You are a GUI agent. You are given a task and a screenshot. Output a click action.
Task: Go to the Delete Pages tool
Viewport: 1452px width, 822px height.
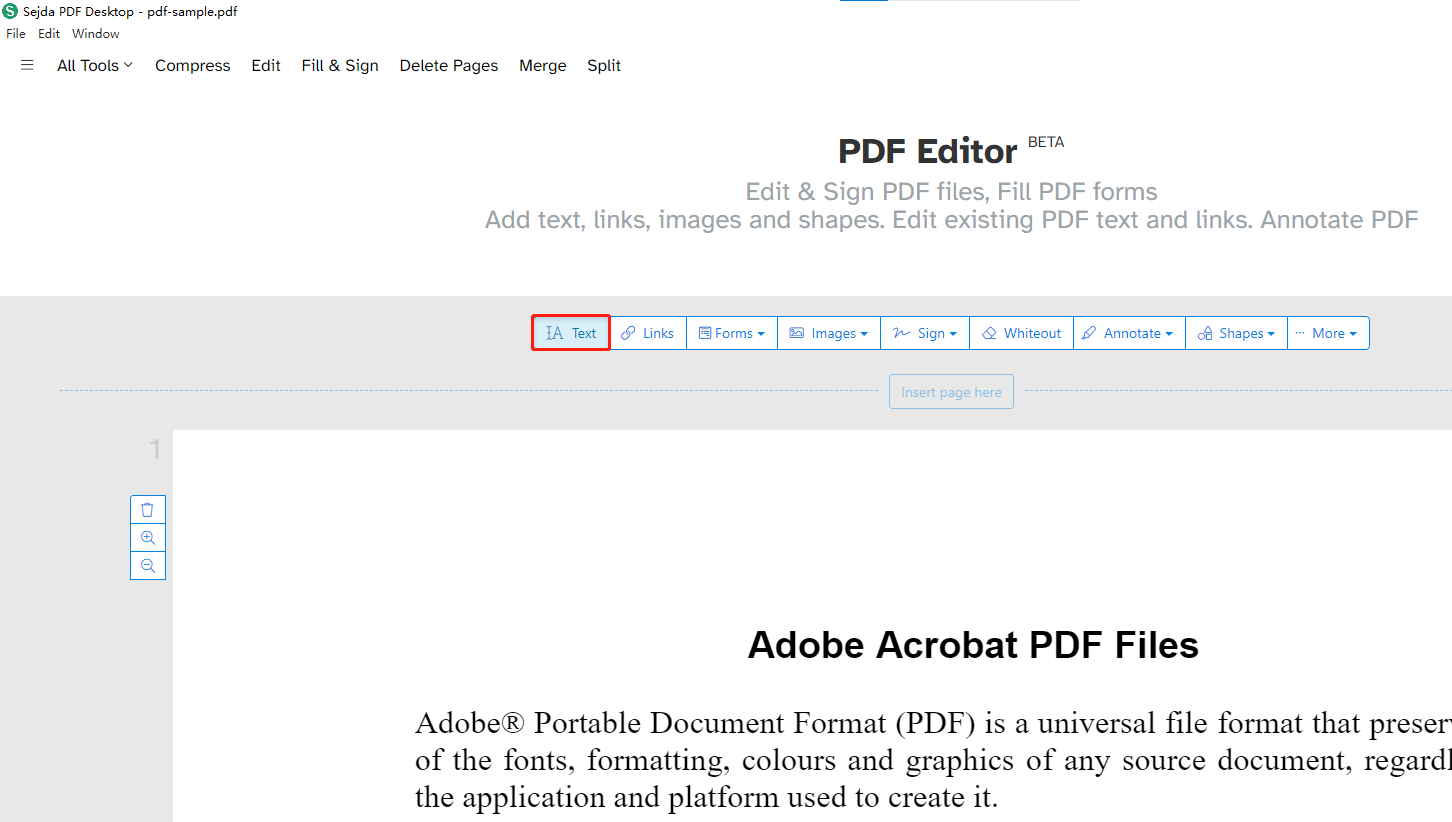(449, 65)
